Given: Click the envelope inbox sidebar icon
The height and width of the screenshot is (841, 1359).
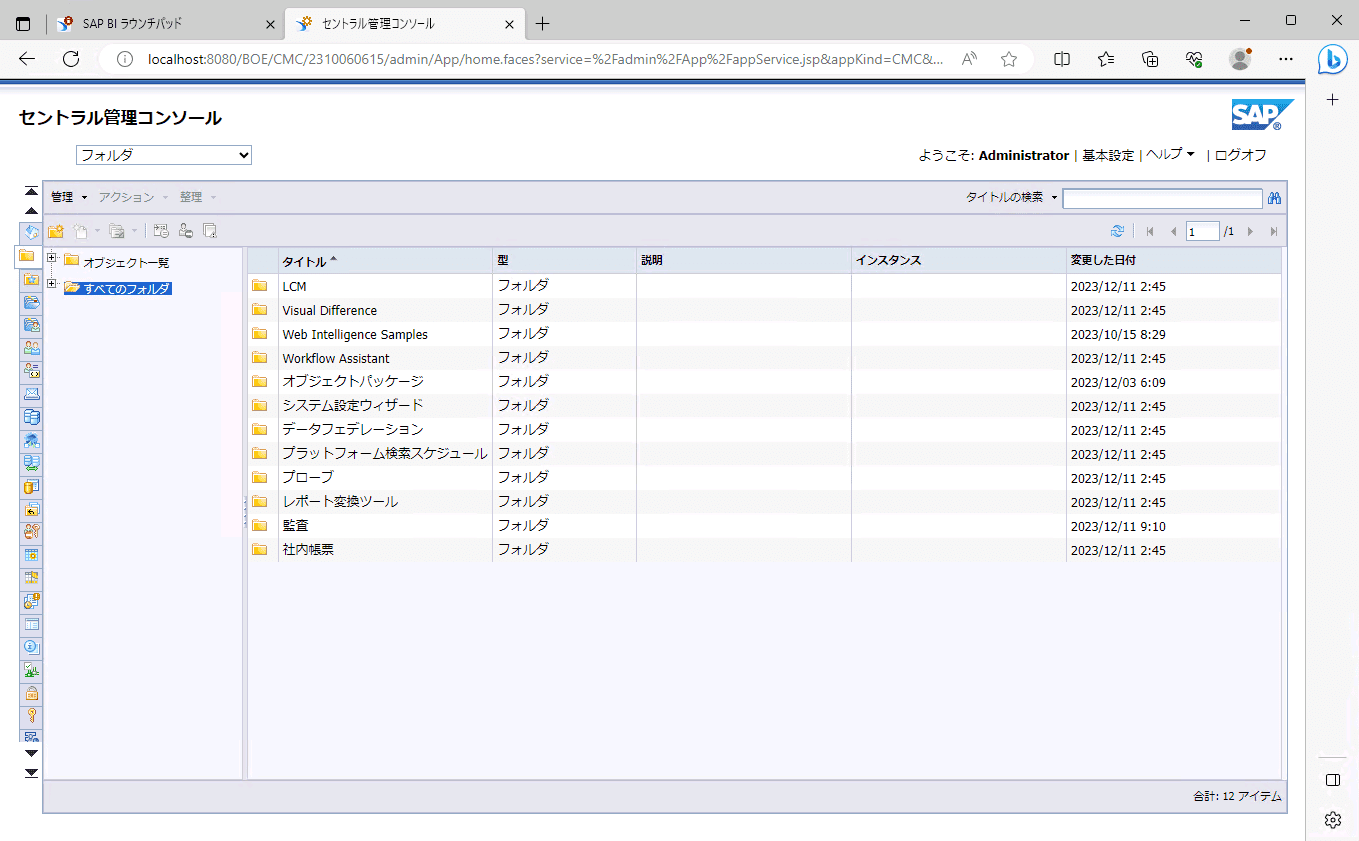Looking at the screenshot, I should (x=31, y=394).
